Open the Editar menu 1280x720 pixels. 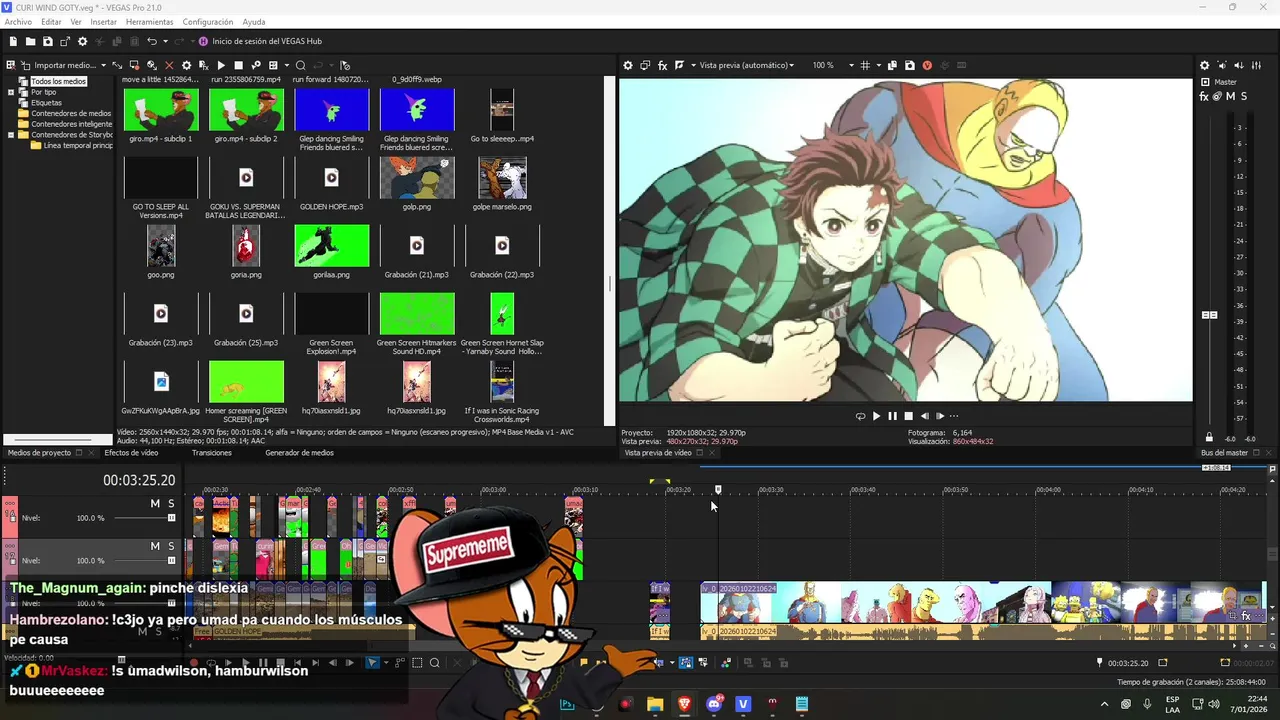coord(51,21)
